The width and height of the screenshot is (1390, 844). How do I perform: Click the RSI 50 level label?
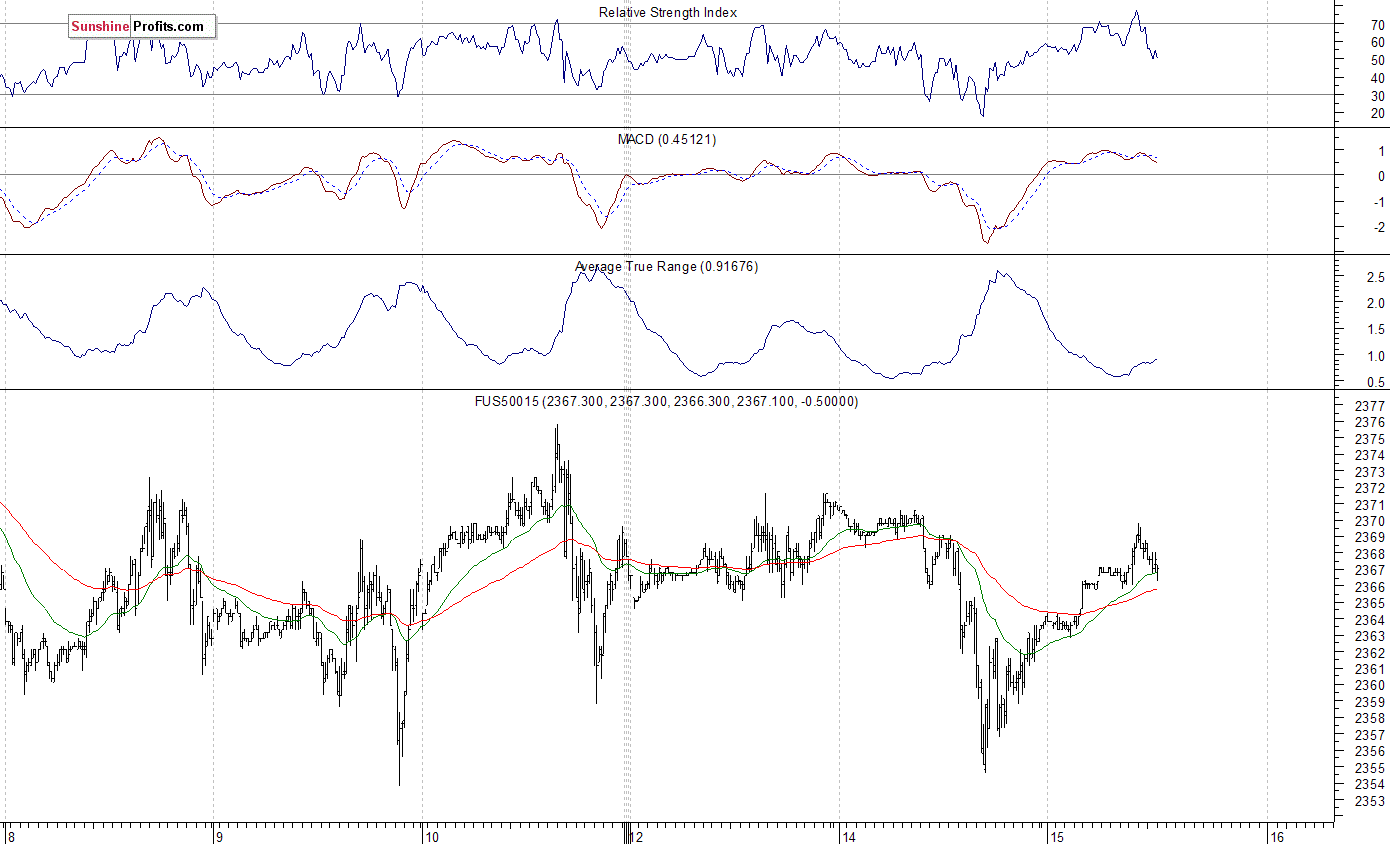point(1379,60)
